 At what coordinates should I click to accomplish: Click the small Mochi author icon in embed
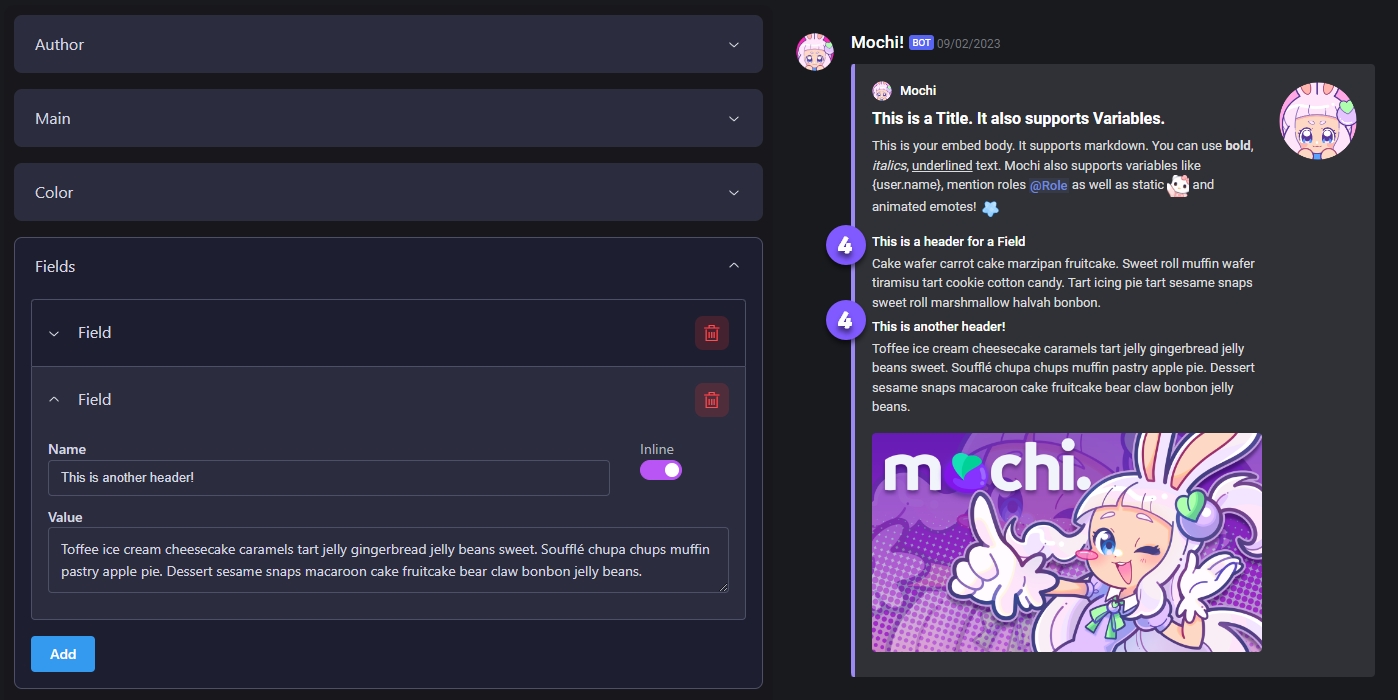pyautogui.click(x=881, y=91)
